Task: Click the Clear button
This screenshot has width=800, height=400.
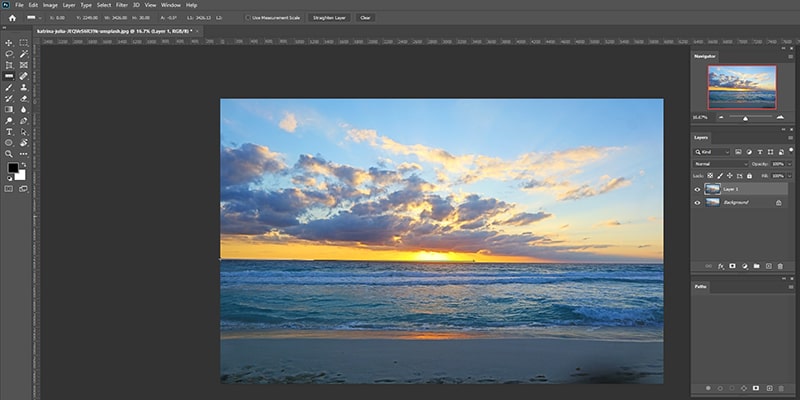Action: click(365, 18)
